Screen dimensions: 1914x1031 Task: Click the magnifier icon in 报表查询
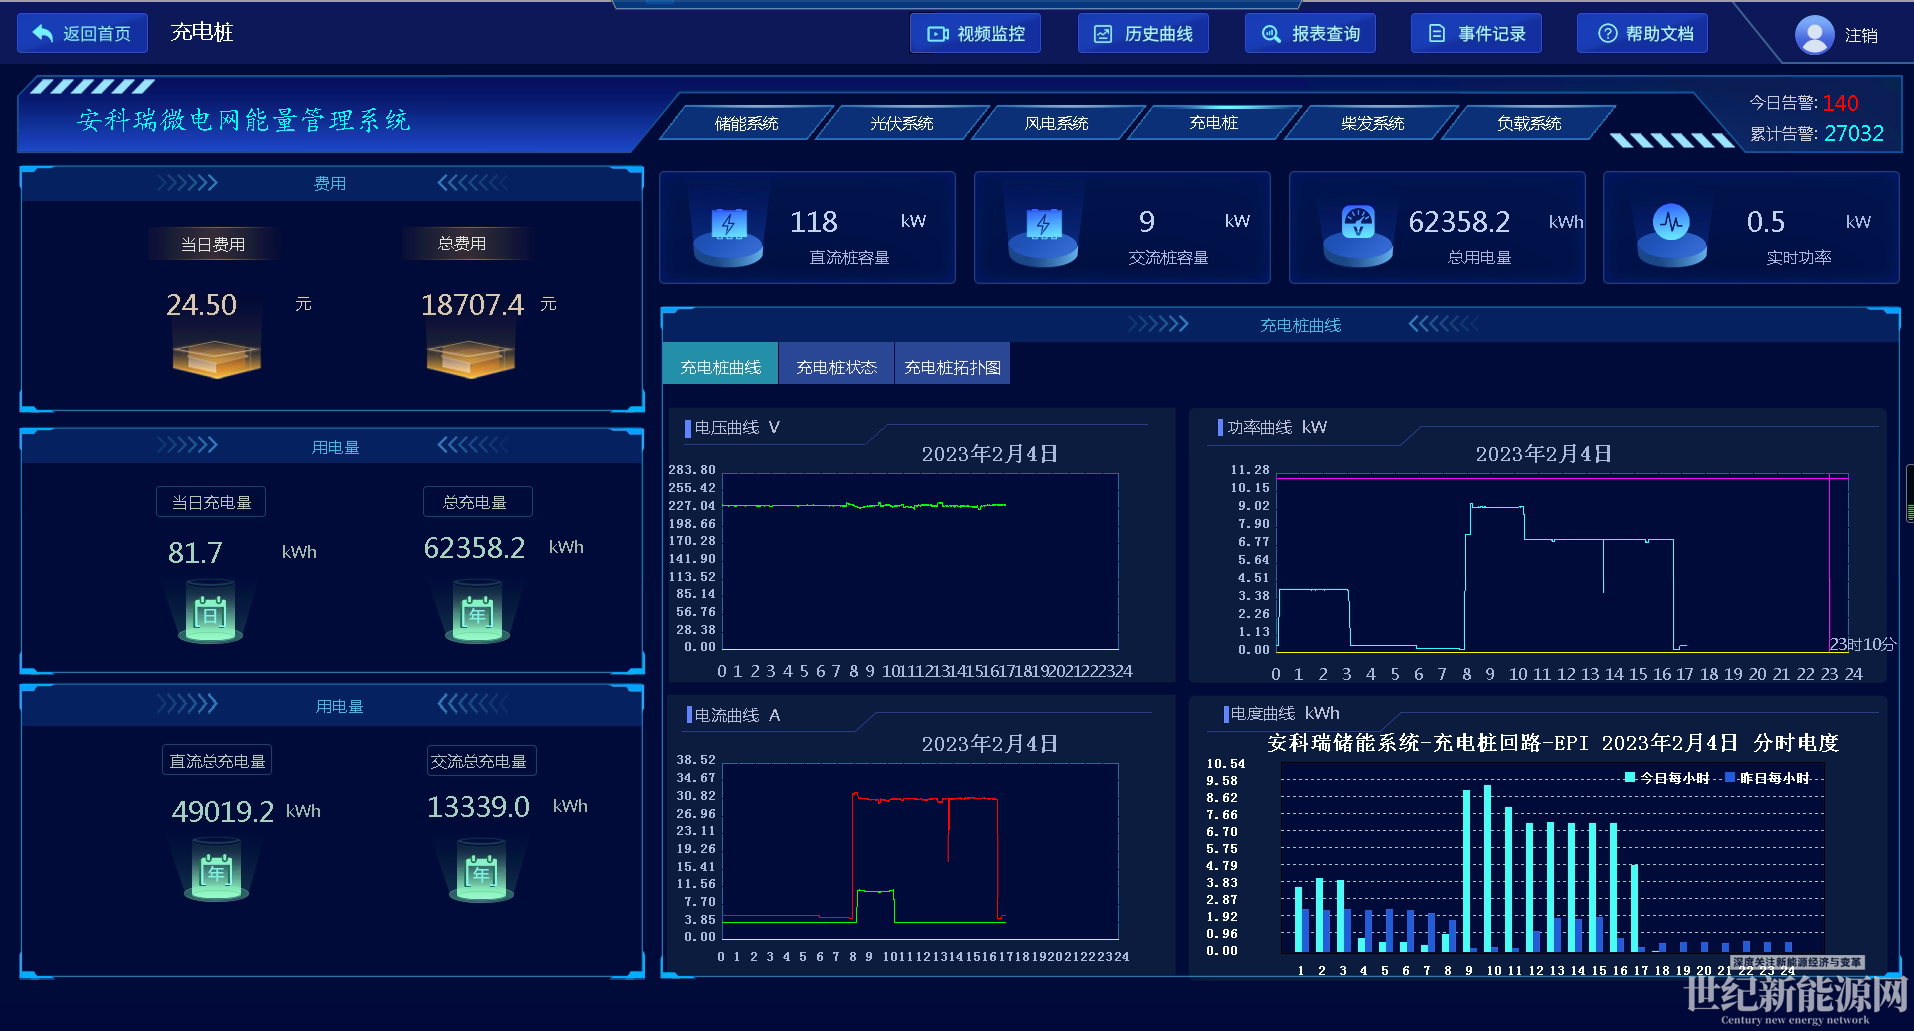1271,34
